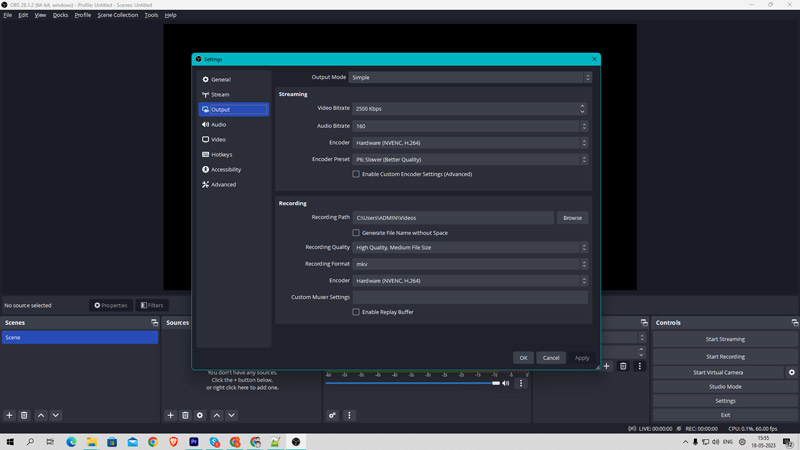Open source properties gear icon
This screenshot has height=450, width=800.
pyautogui.click(x=200, y=415)
